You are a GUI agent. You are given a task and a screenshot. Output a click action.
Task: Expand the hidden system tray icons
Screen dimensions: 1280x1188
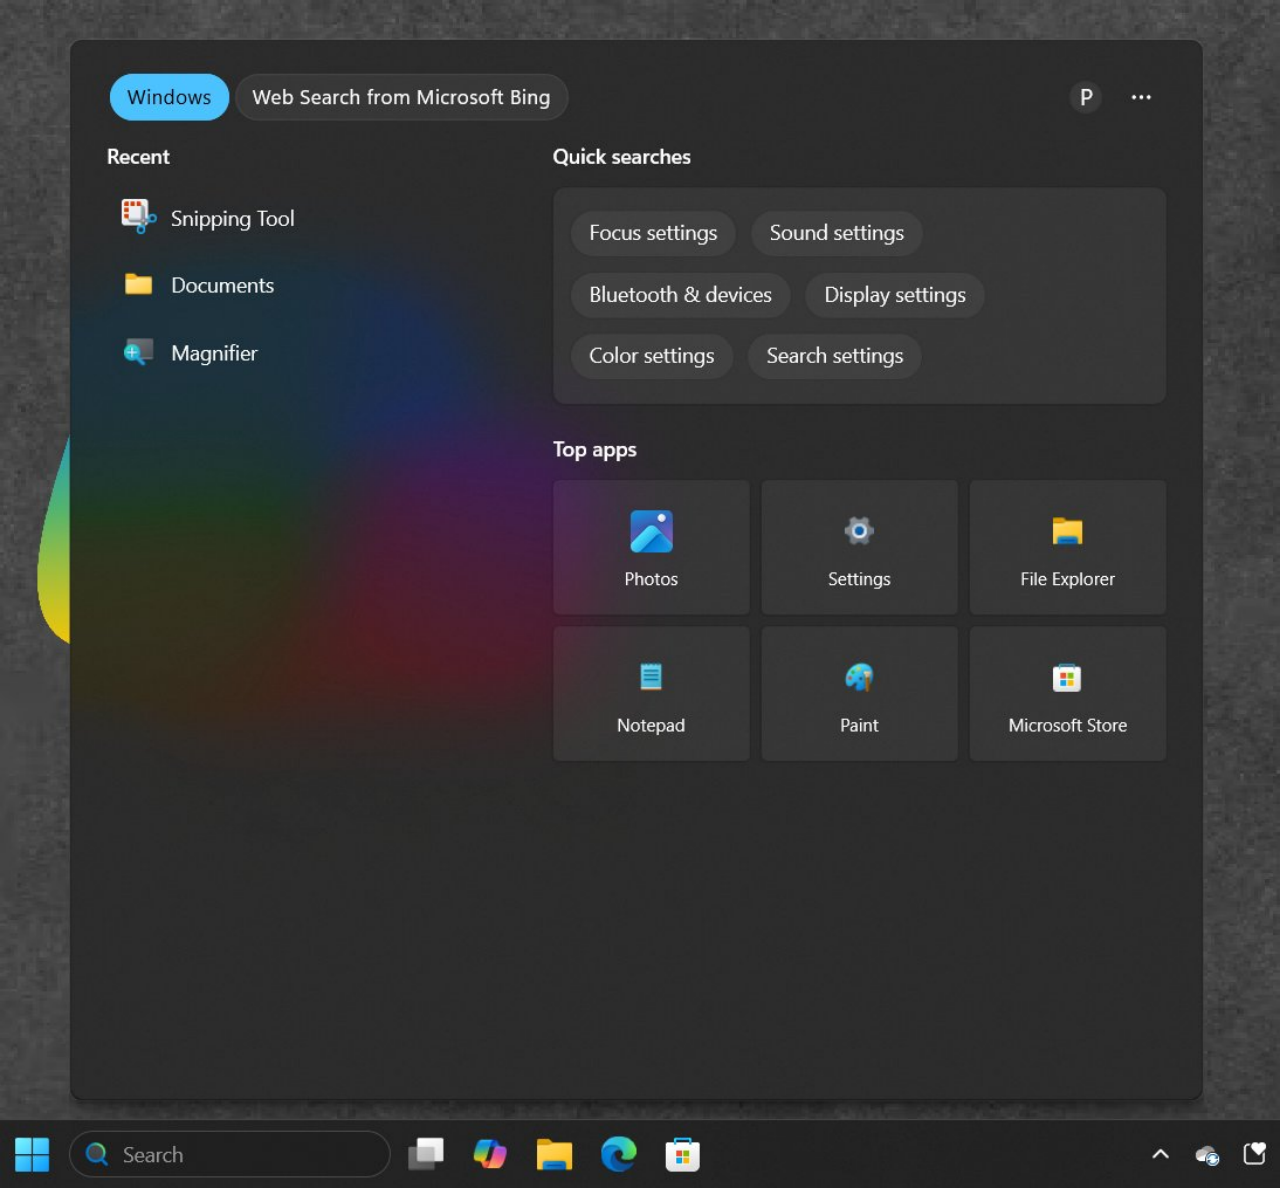pos(1160,1155)
